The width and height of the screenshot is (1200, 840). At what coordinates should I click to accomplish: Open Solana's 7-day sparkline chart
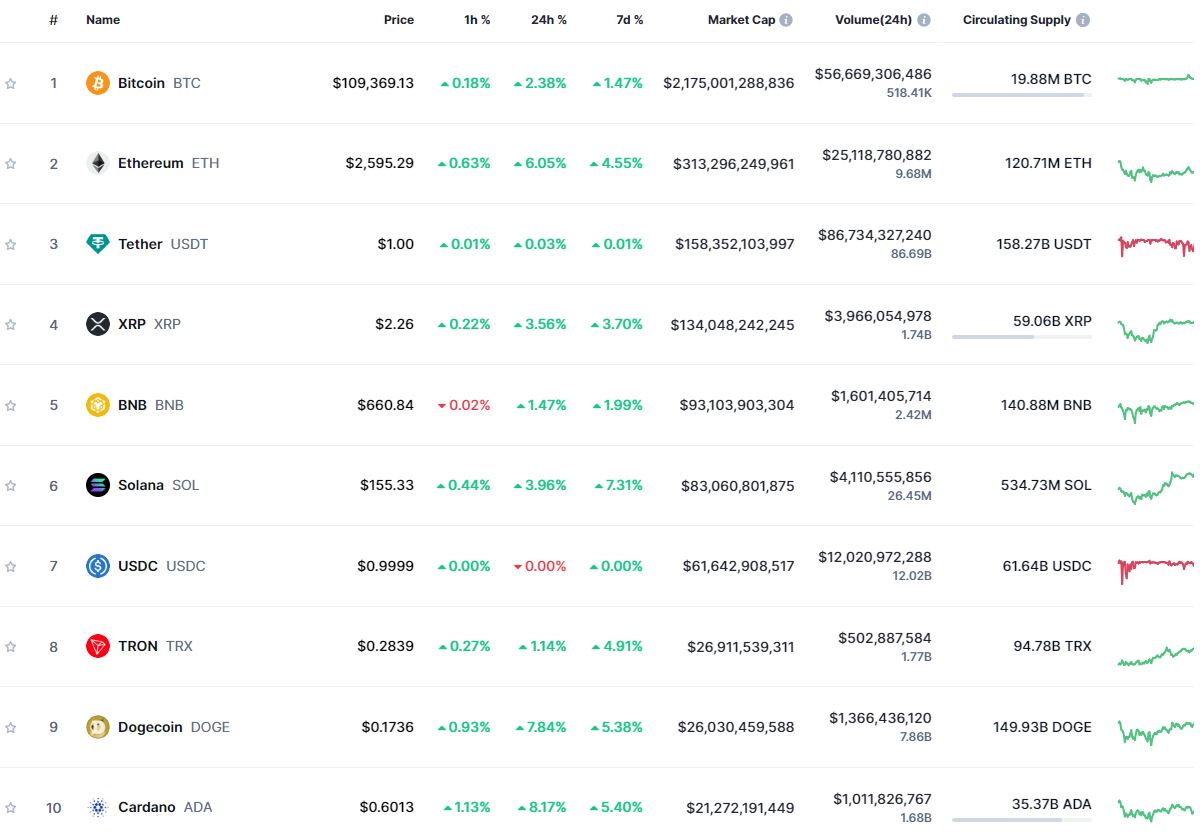point(1157,486)
